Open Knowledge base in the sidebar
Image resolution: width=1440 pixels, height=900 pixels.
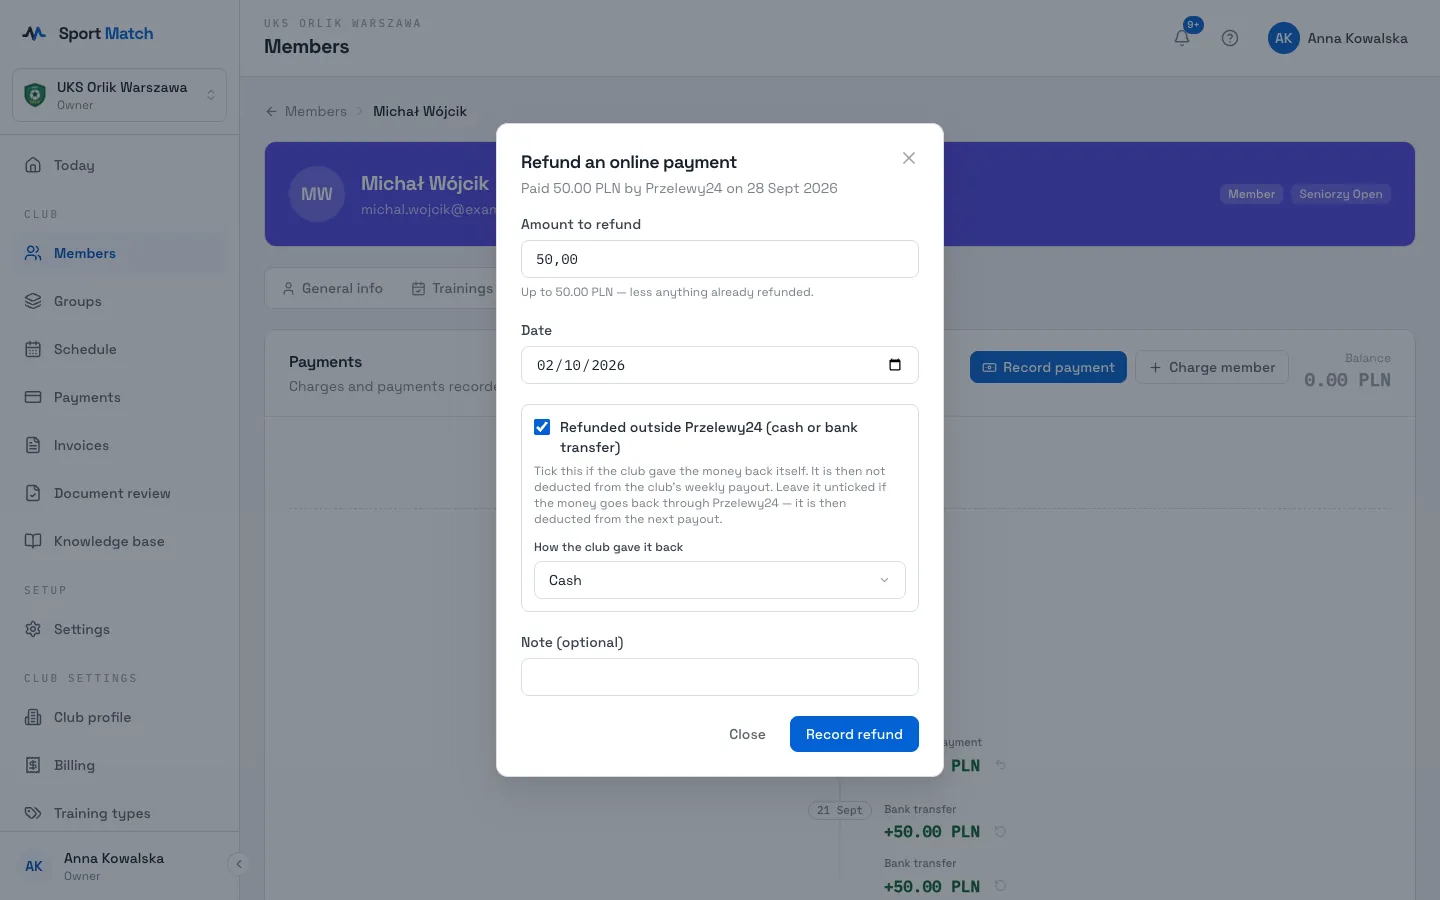pos(120,541)
